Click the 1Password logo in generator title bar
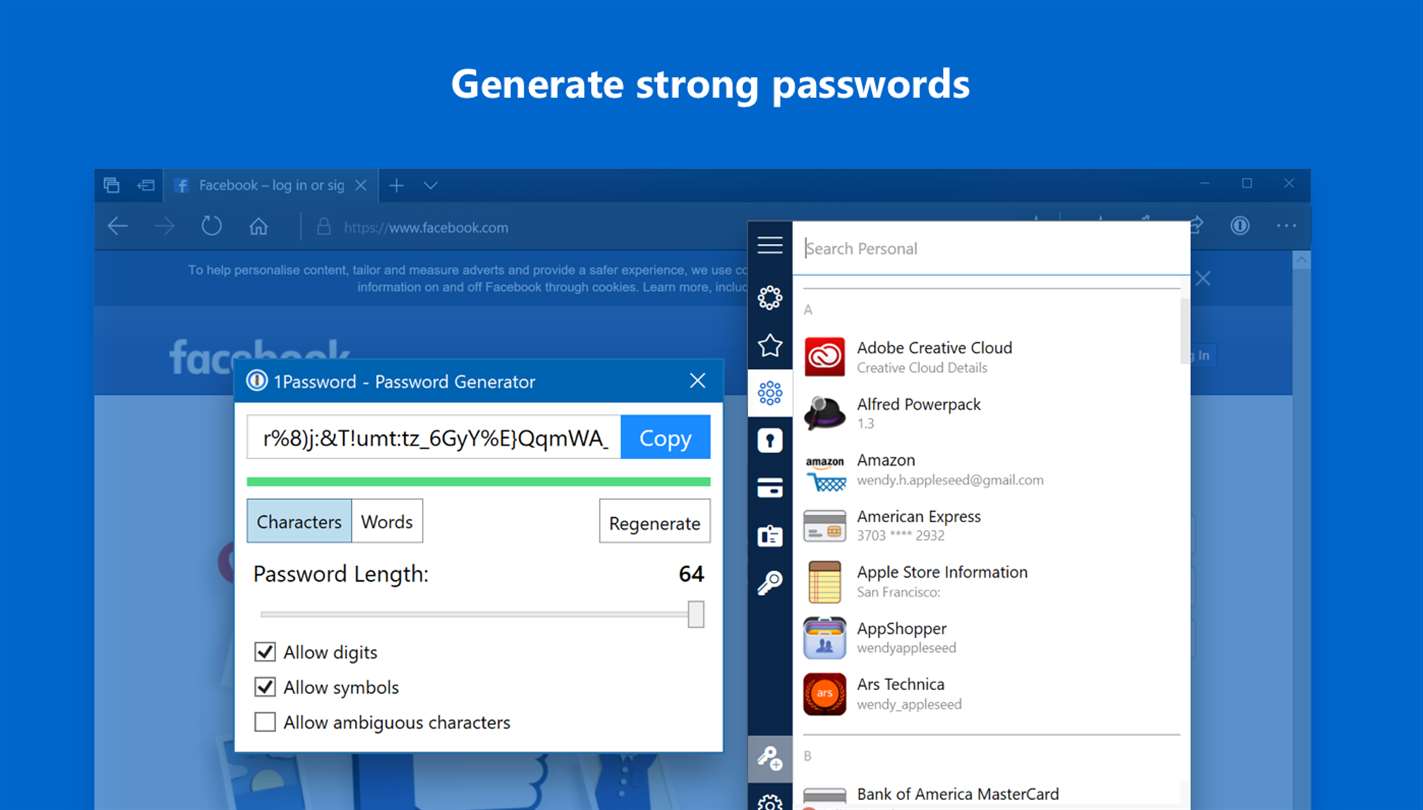 coord(257,381)
